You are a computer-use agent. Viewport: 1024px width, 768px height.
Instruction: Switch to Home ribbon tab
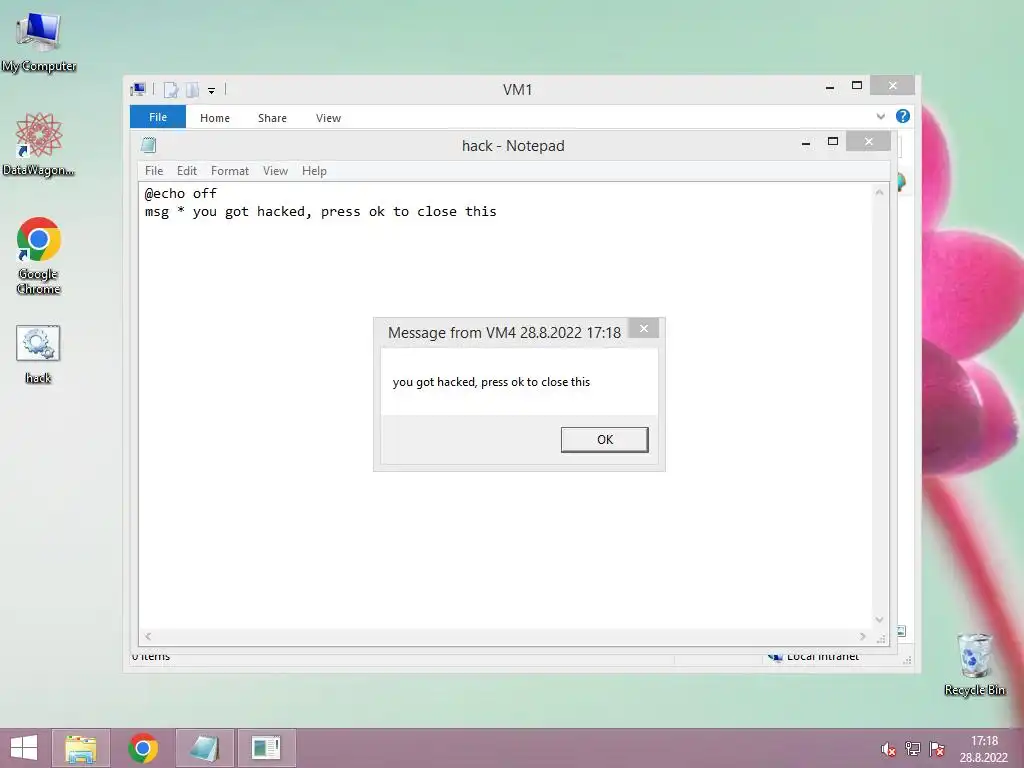[215, 118]
